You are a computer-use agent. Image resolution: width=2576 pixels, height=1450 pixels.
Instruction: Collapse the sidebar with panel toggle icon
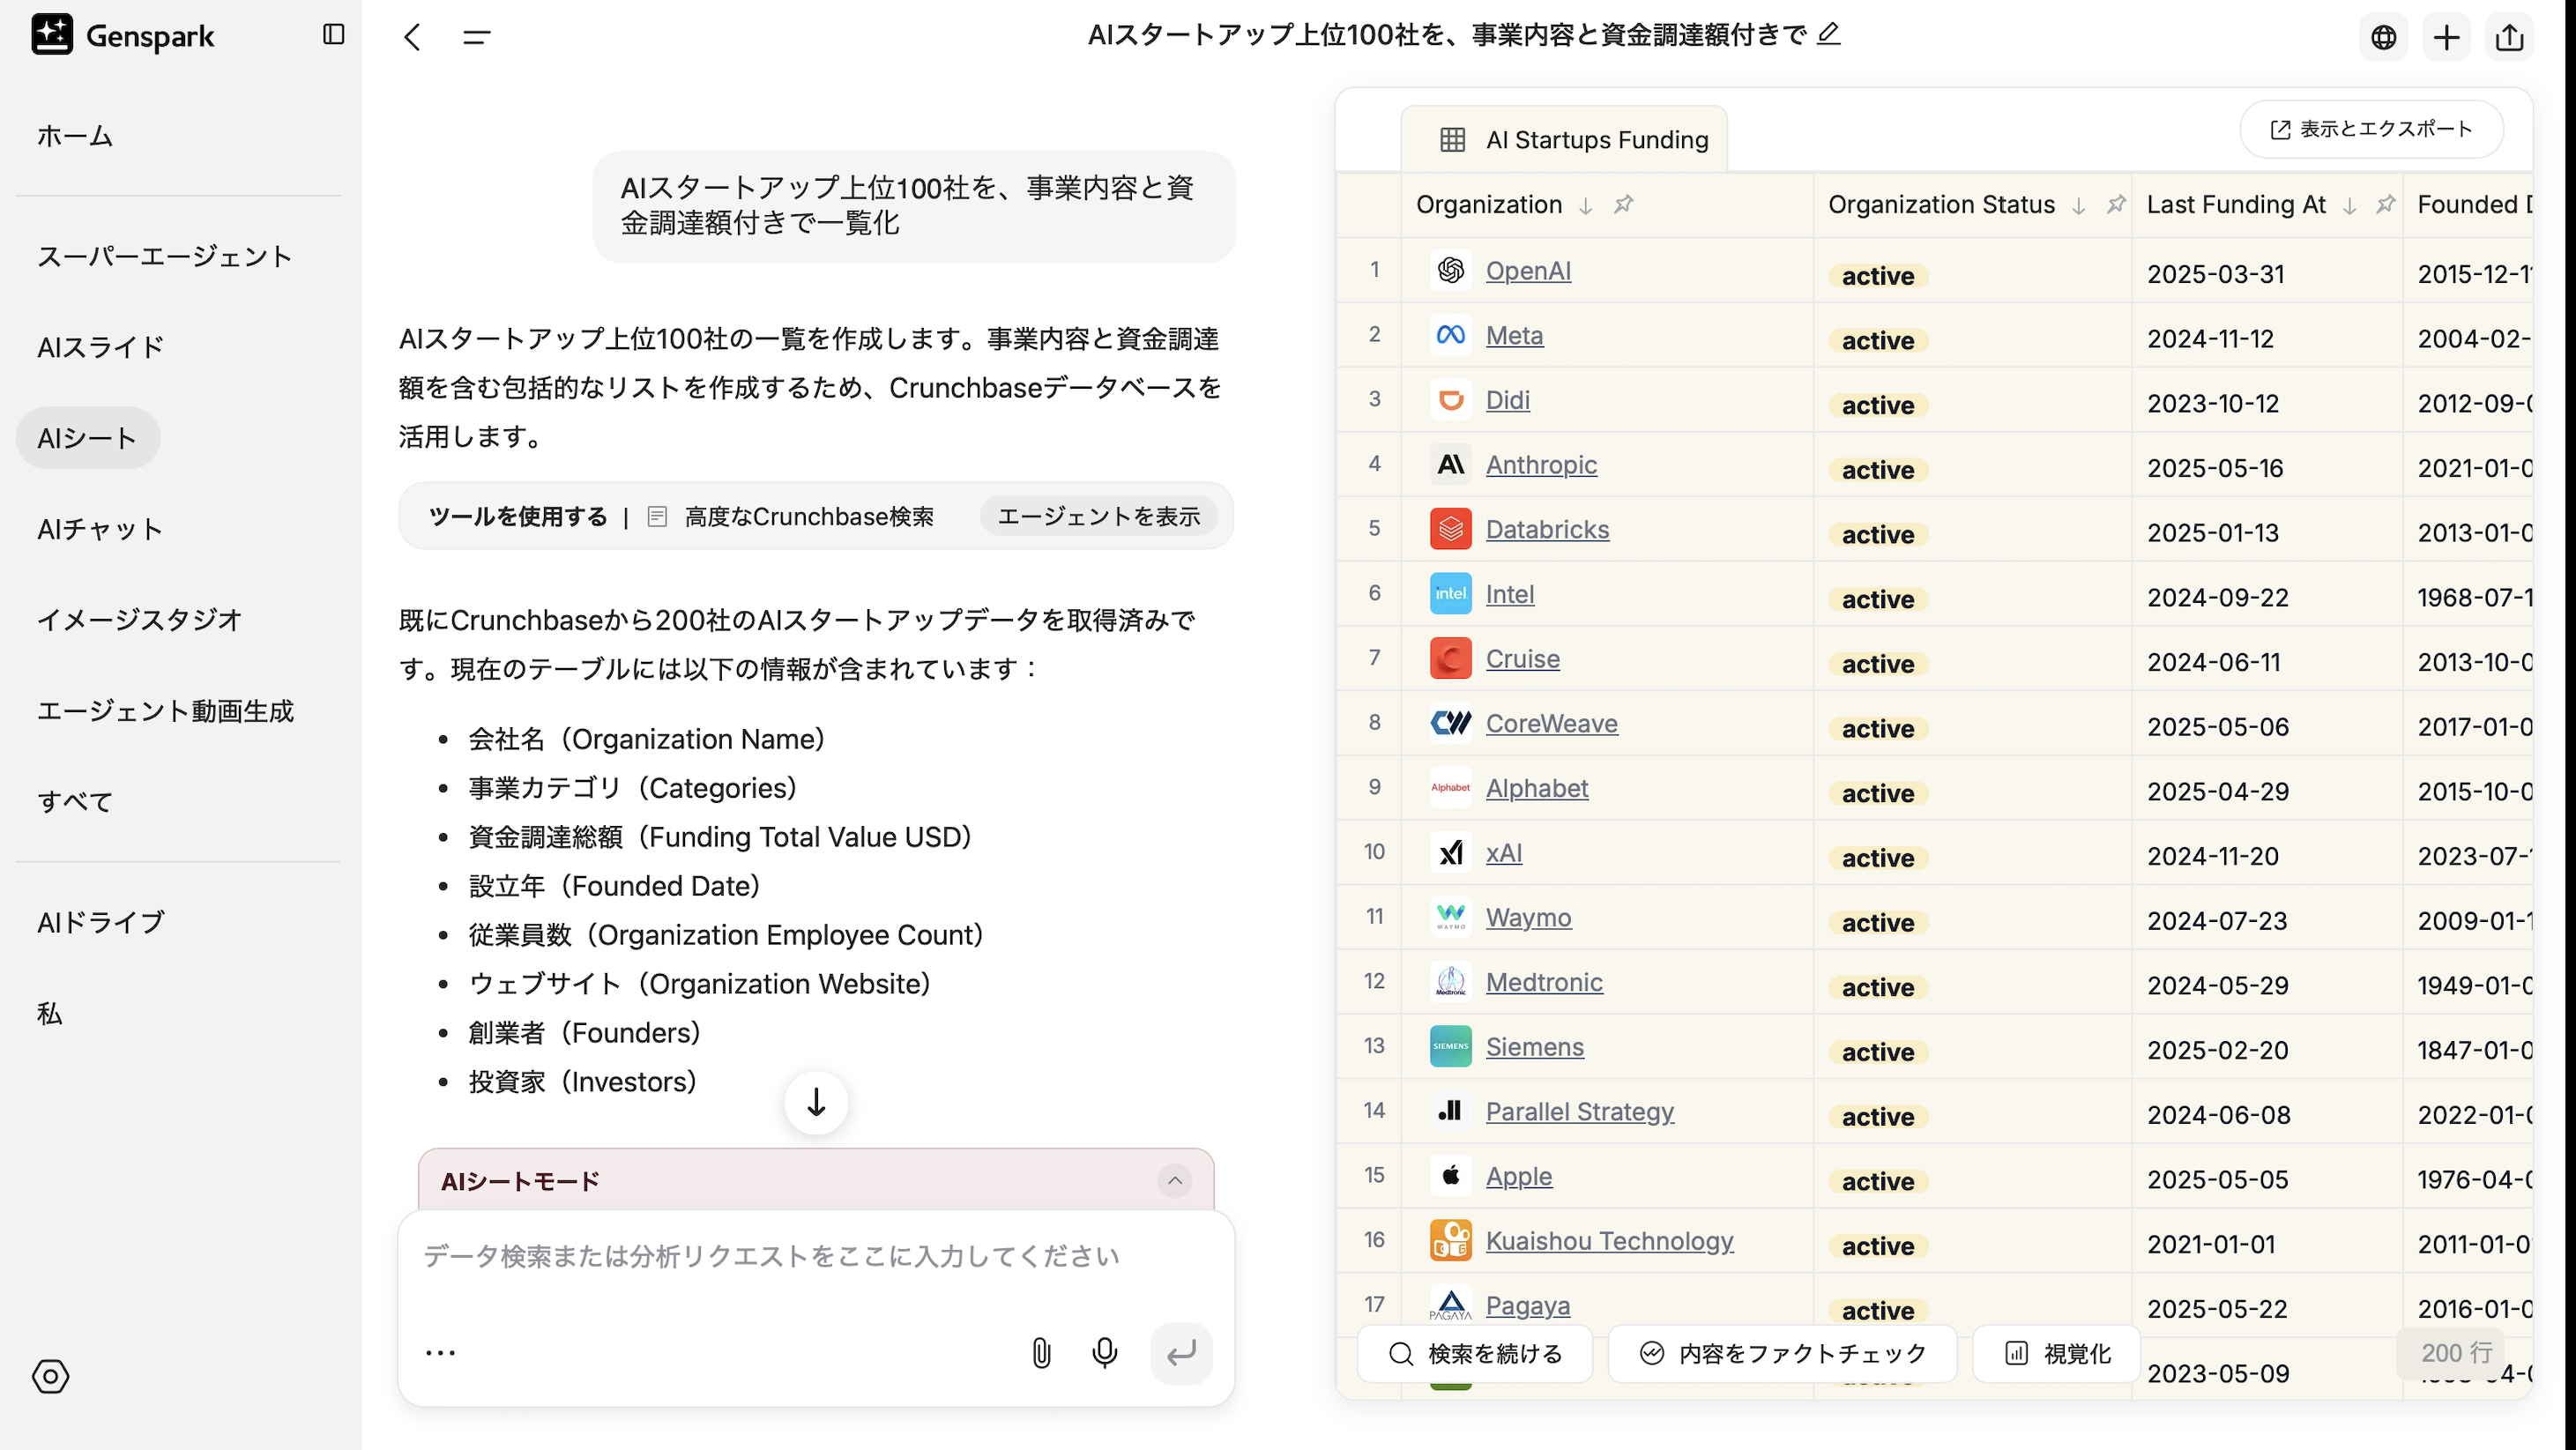click(x=334, y=35)
